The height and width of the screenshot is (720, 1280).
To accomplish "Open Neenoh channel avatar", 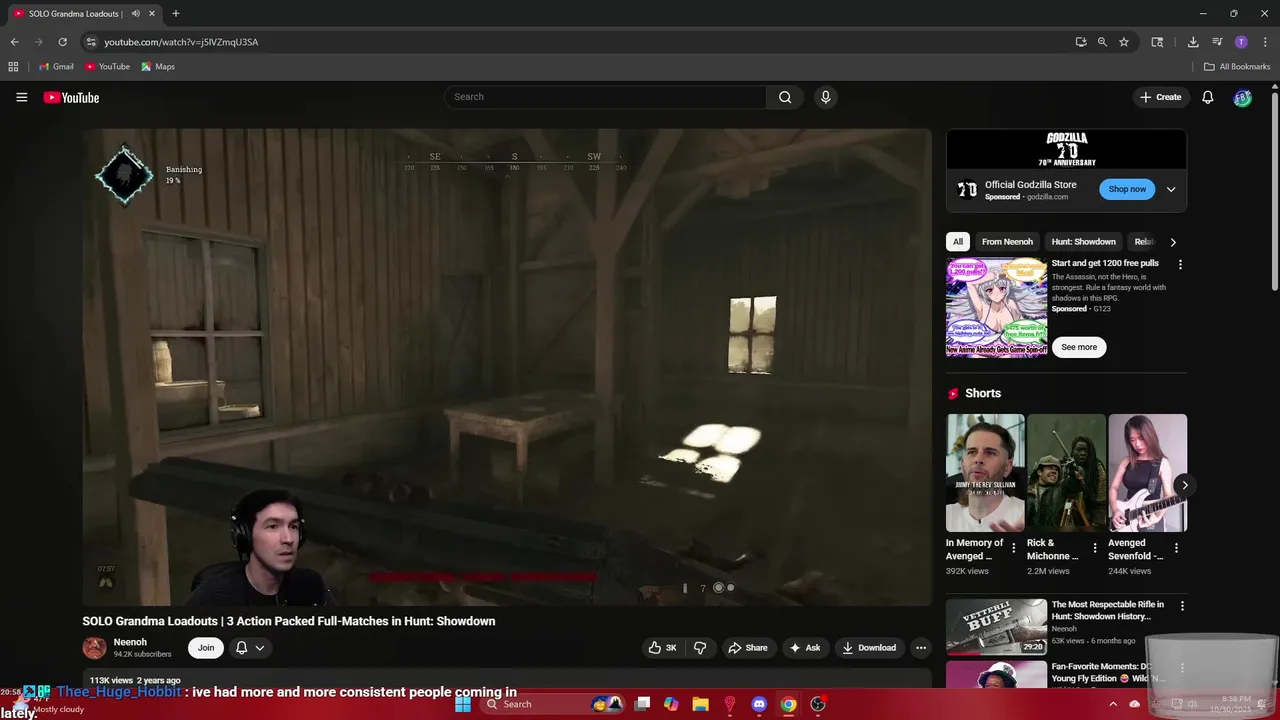I will 94,648.
